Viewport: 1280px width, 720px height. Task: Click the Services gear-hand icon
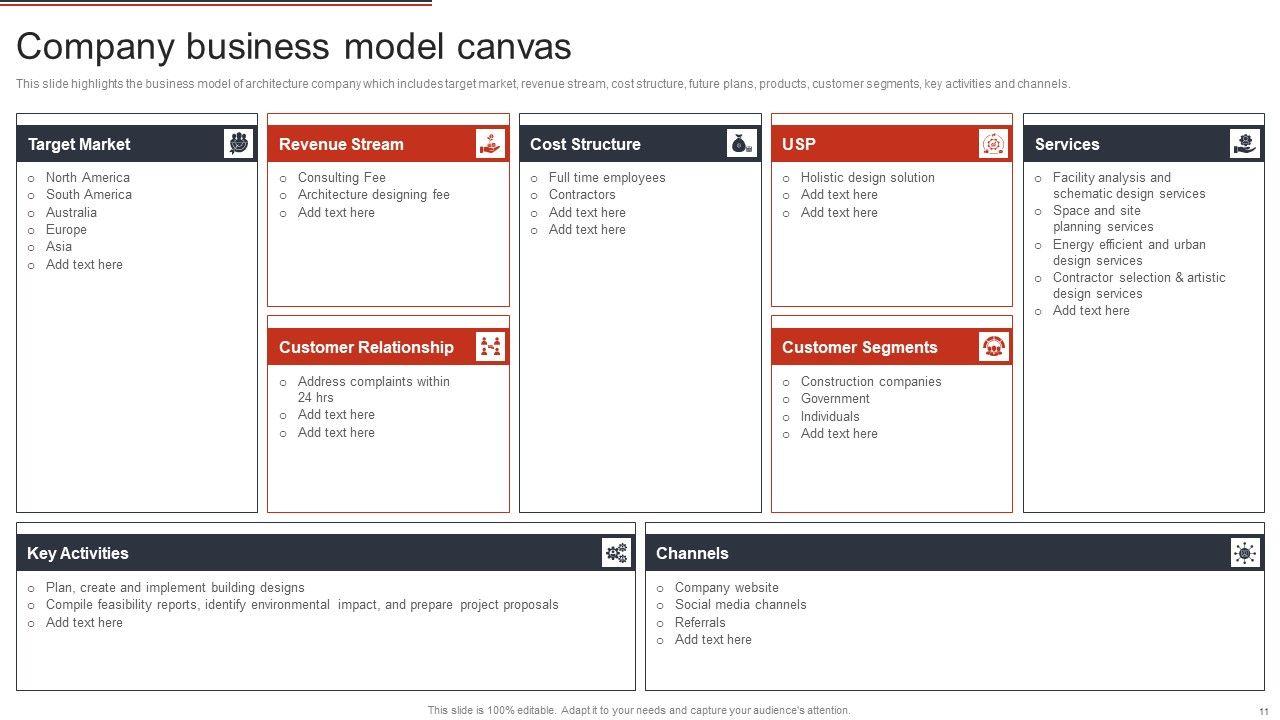[x=1245, y=144]
